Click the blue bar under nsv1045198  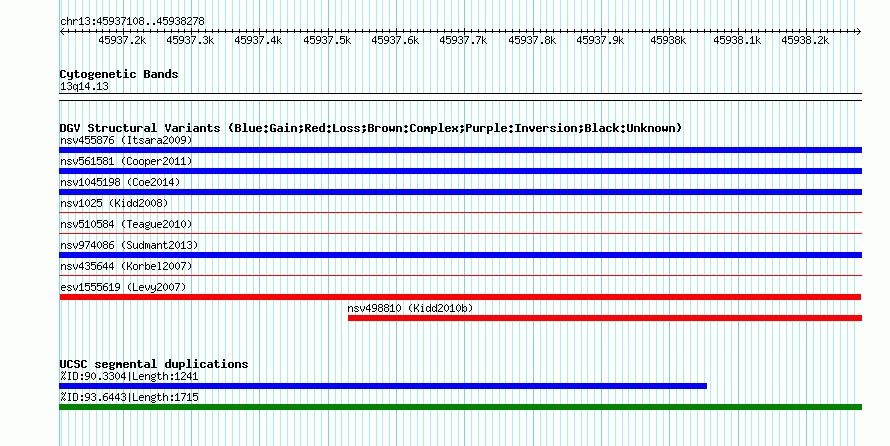pos(460,192)
